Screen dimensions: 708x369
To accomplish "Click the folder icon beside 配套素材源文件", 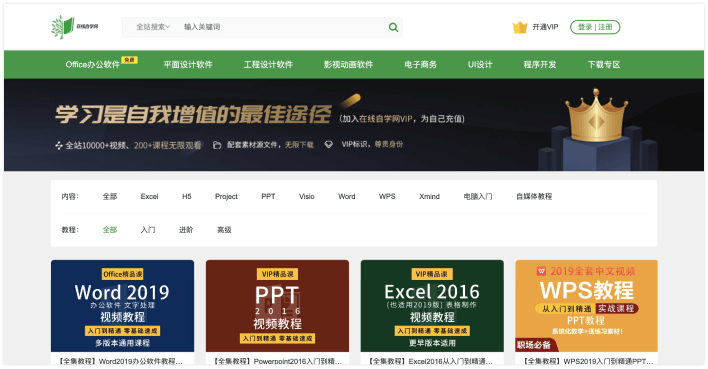I will tap(217, 145).
